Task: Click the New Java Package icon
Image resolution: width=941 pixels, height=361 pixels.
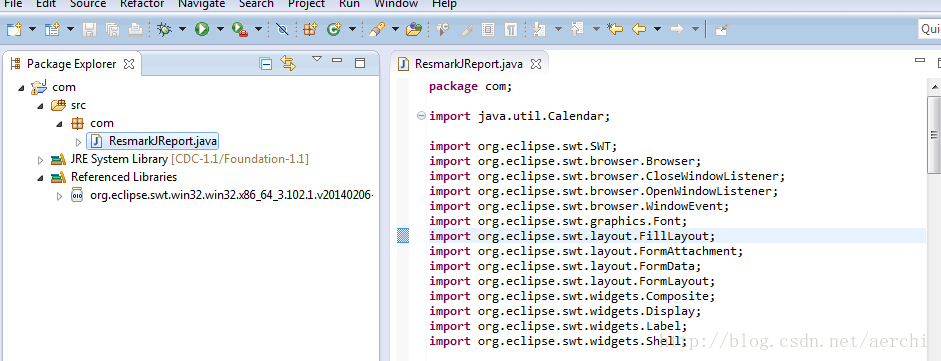Action: point(310,29)
